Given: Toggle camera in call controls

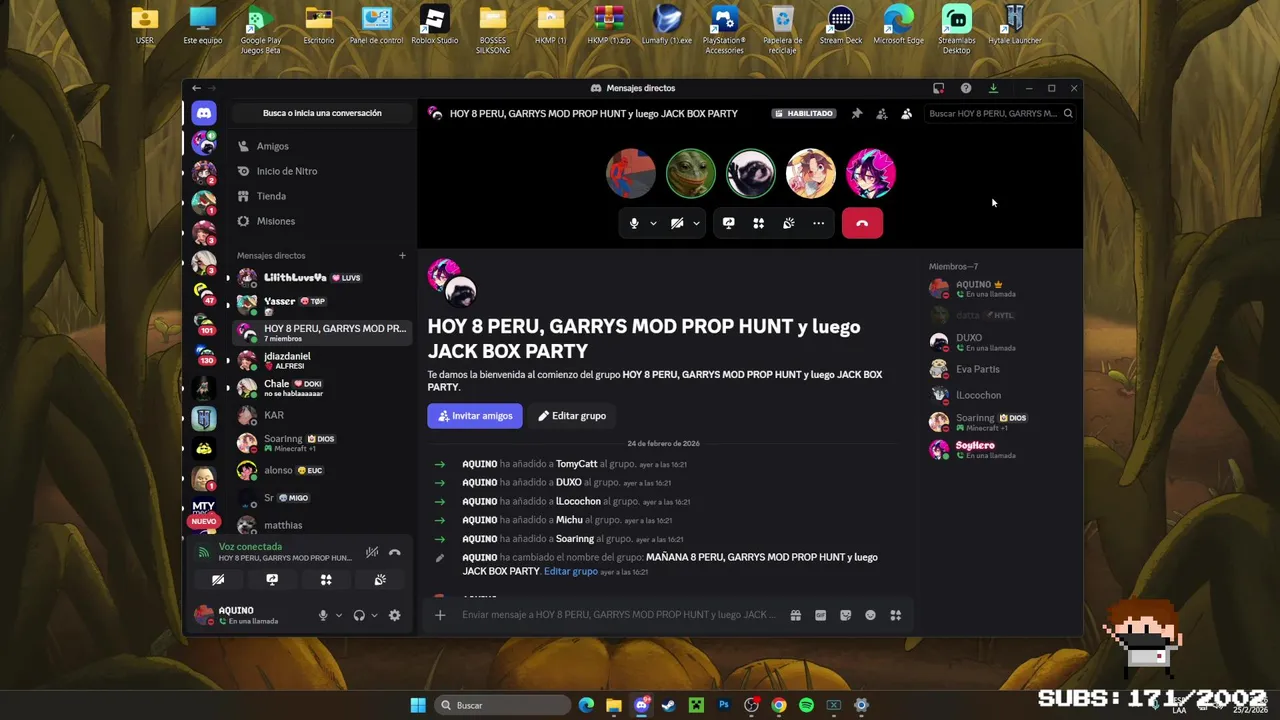Looking at the screenshot, I should (x=677, y=223).
